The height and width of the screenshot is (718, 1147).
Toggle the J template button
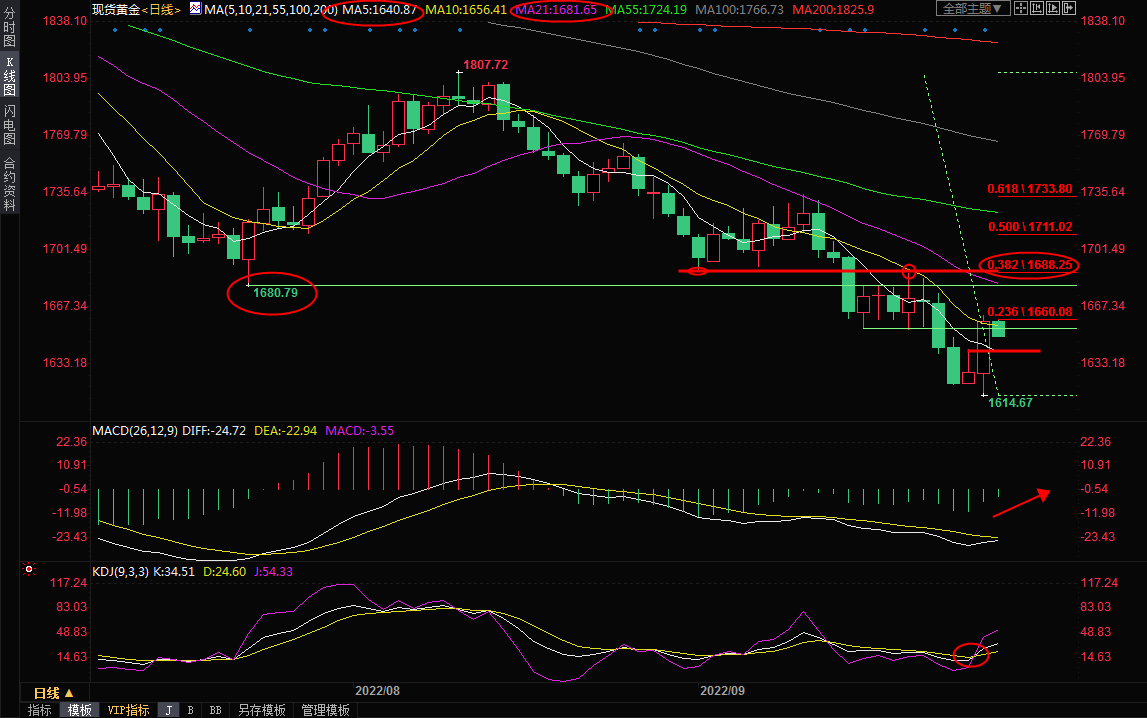[168, 710]
